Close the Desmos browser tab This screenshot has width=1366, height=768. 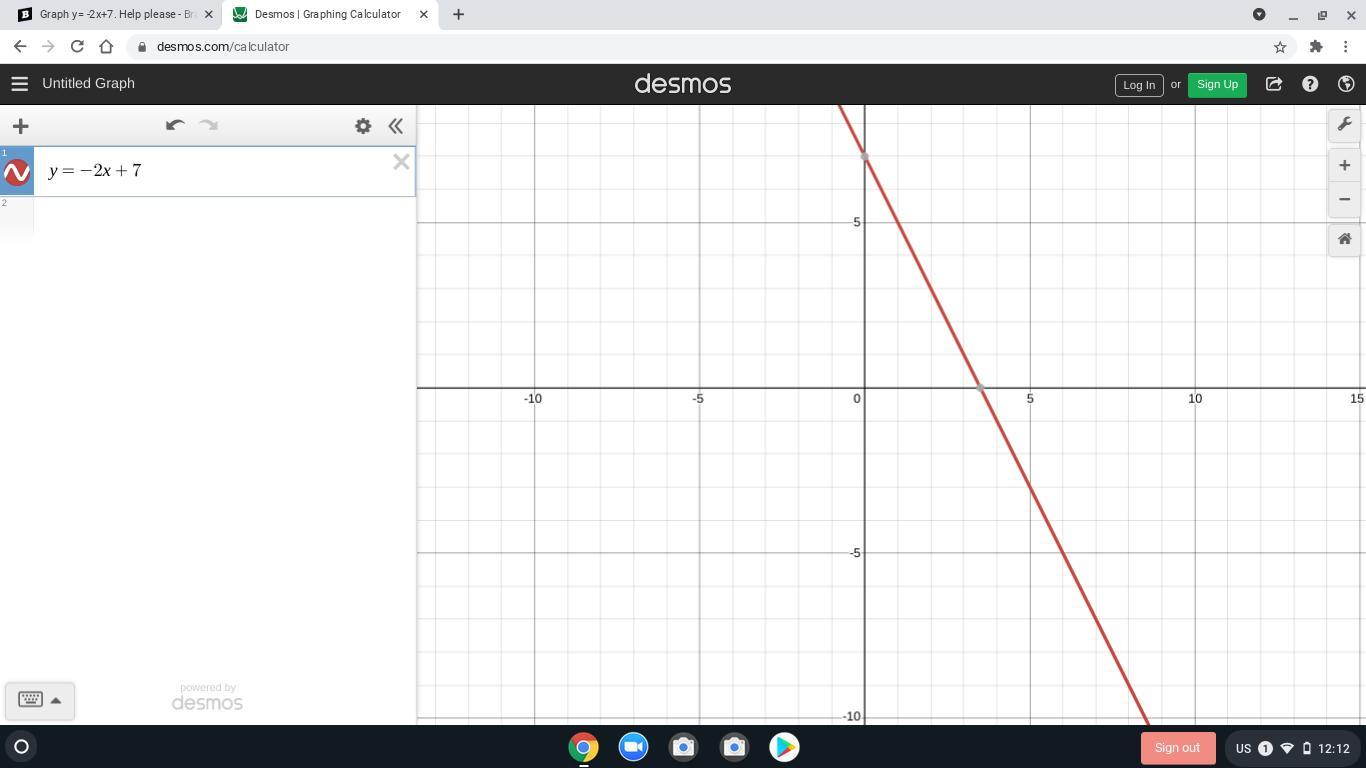pos(423,15)
